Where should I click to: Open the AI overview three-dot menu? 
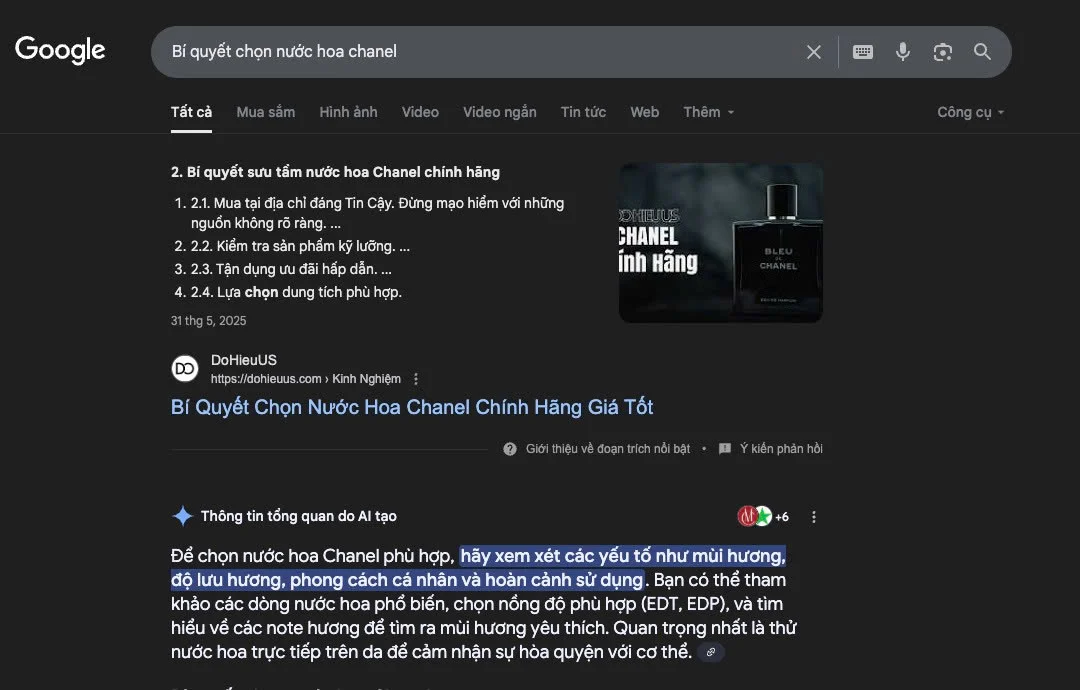(813, 516)
